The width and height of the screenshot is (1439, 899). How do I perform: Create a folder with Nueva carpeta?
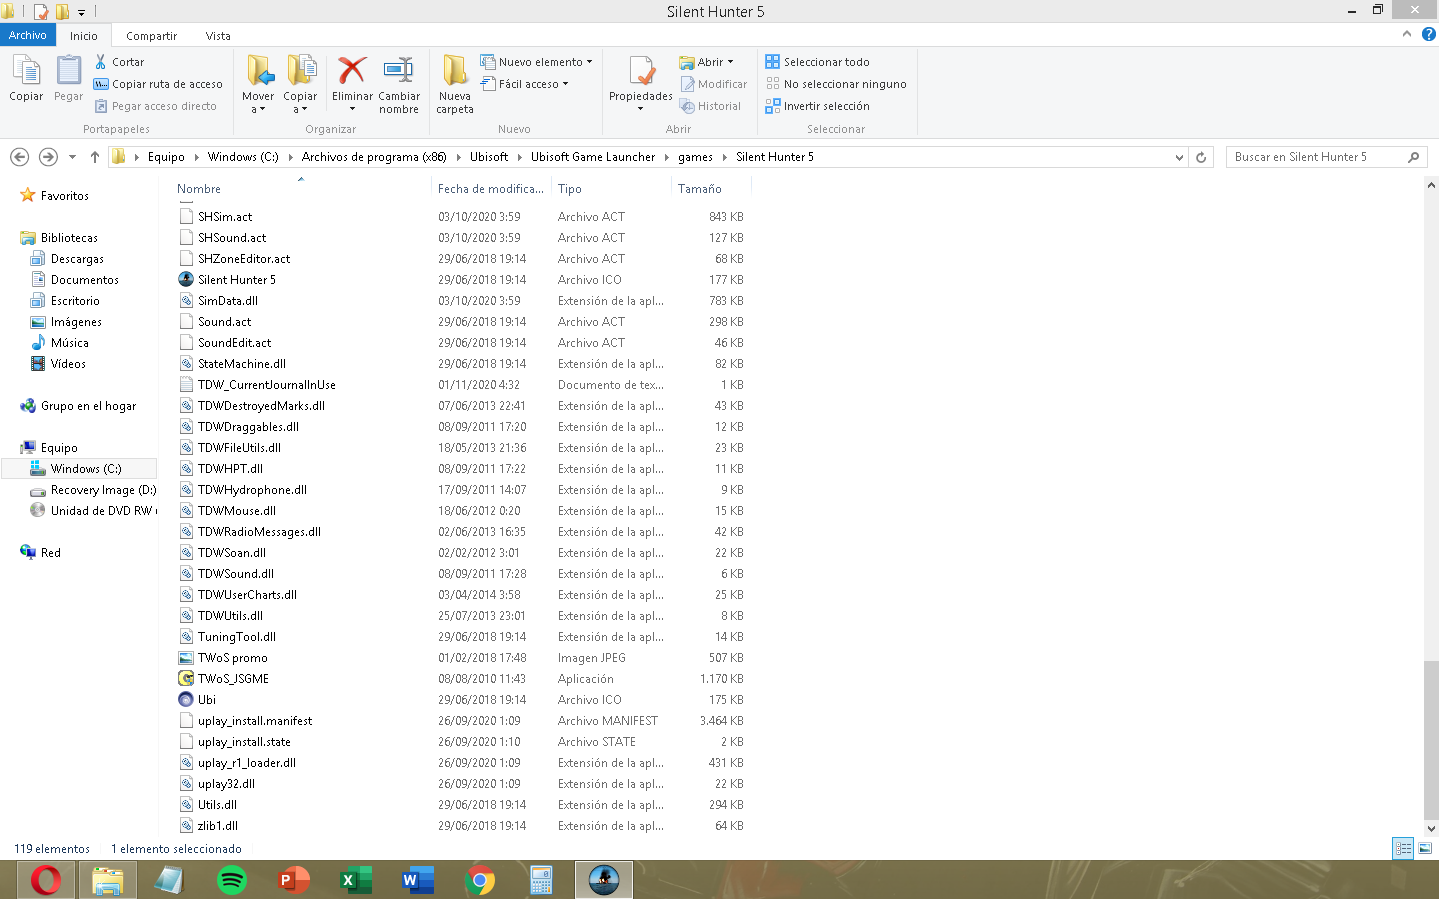tap(455, 84)
